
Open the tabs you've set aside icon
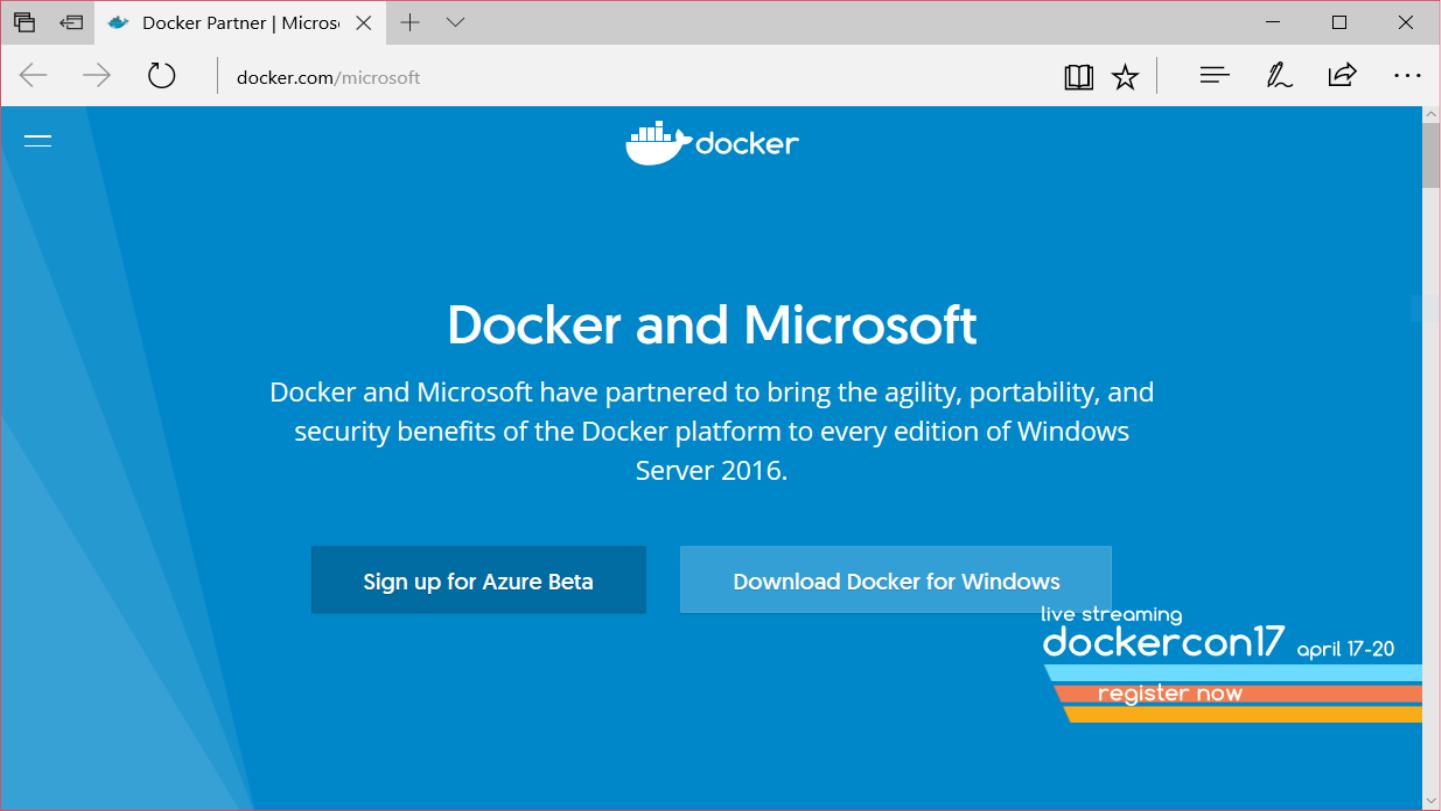pos(24,22)
